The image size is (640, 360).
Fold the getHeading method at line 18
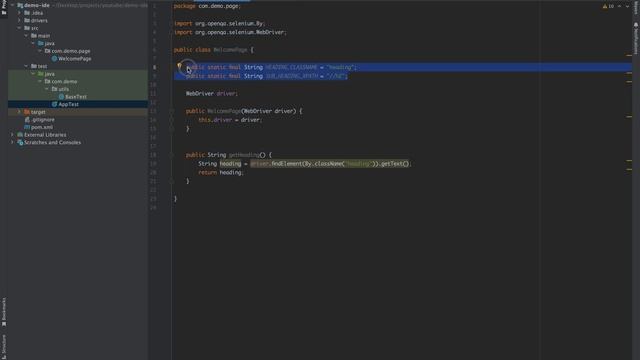tap(172, 155)
